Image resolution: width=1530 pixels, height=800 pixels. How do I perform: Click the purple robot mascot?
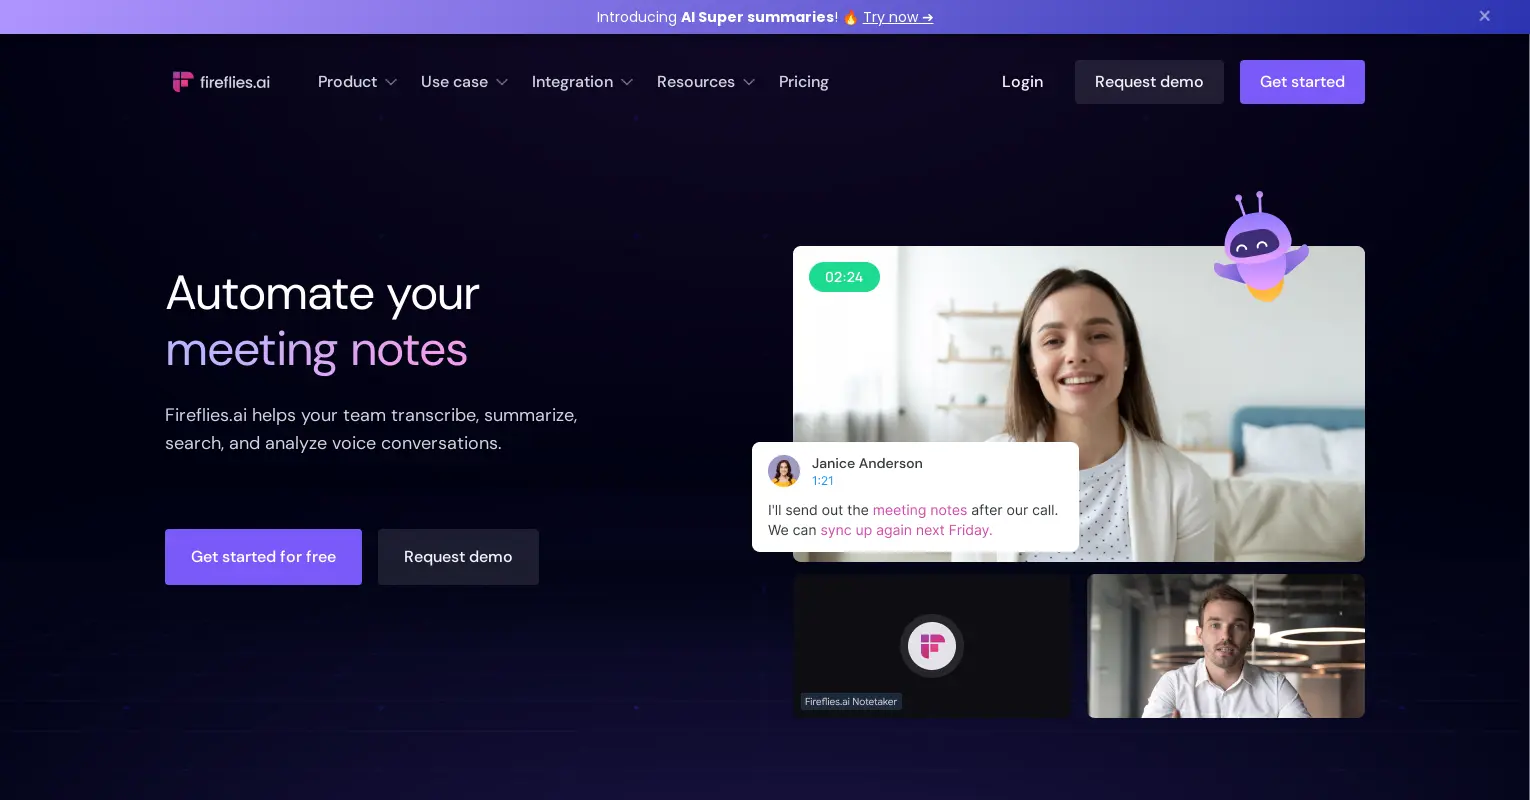[x=1259, y=248]
